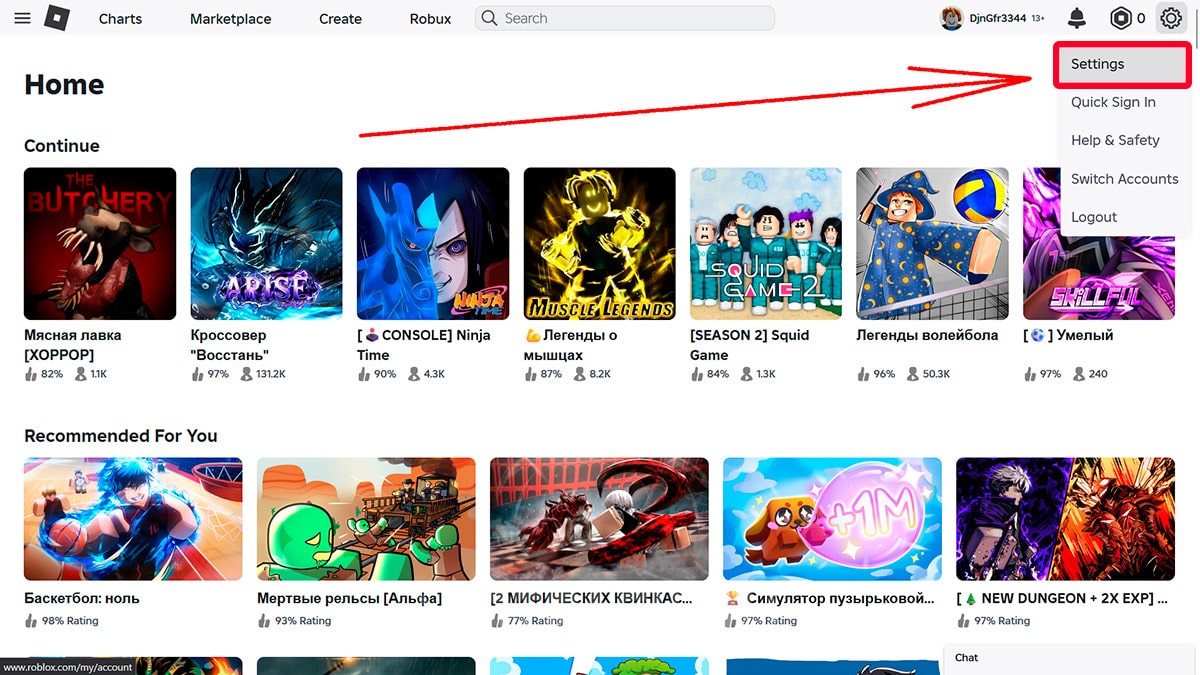1200x675 pixels.
Task: Click the magnifier icon in the search bar
Action: 489,18
